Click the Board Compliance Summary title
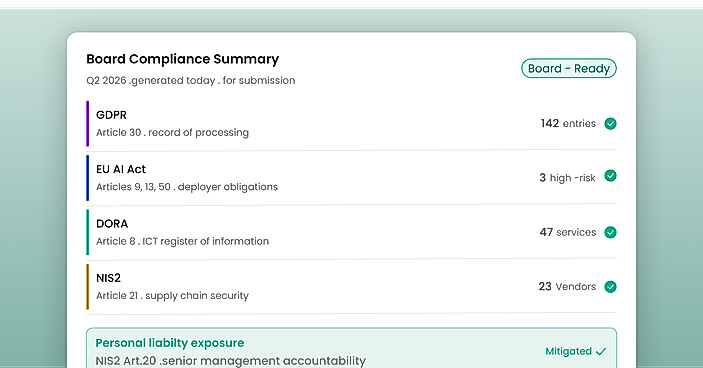 point(182,59)
